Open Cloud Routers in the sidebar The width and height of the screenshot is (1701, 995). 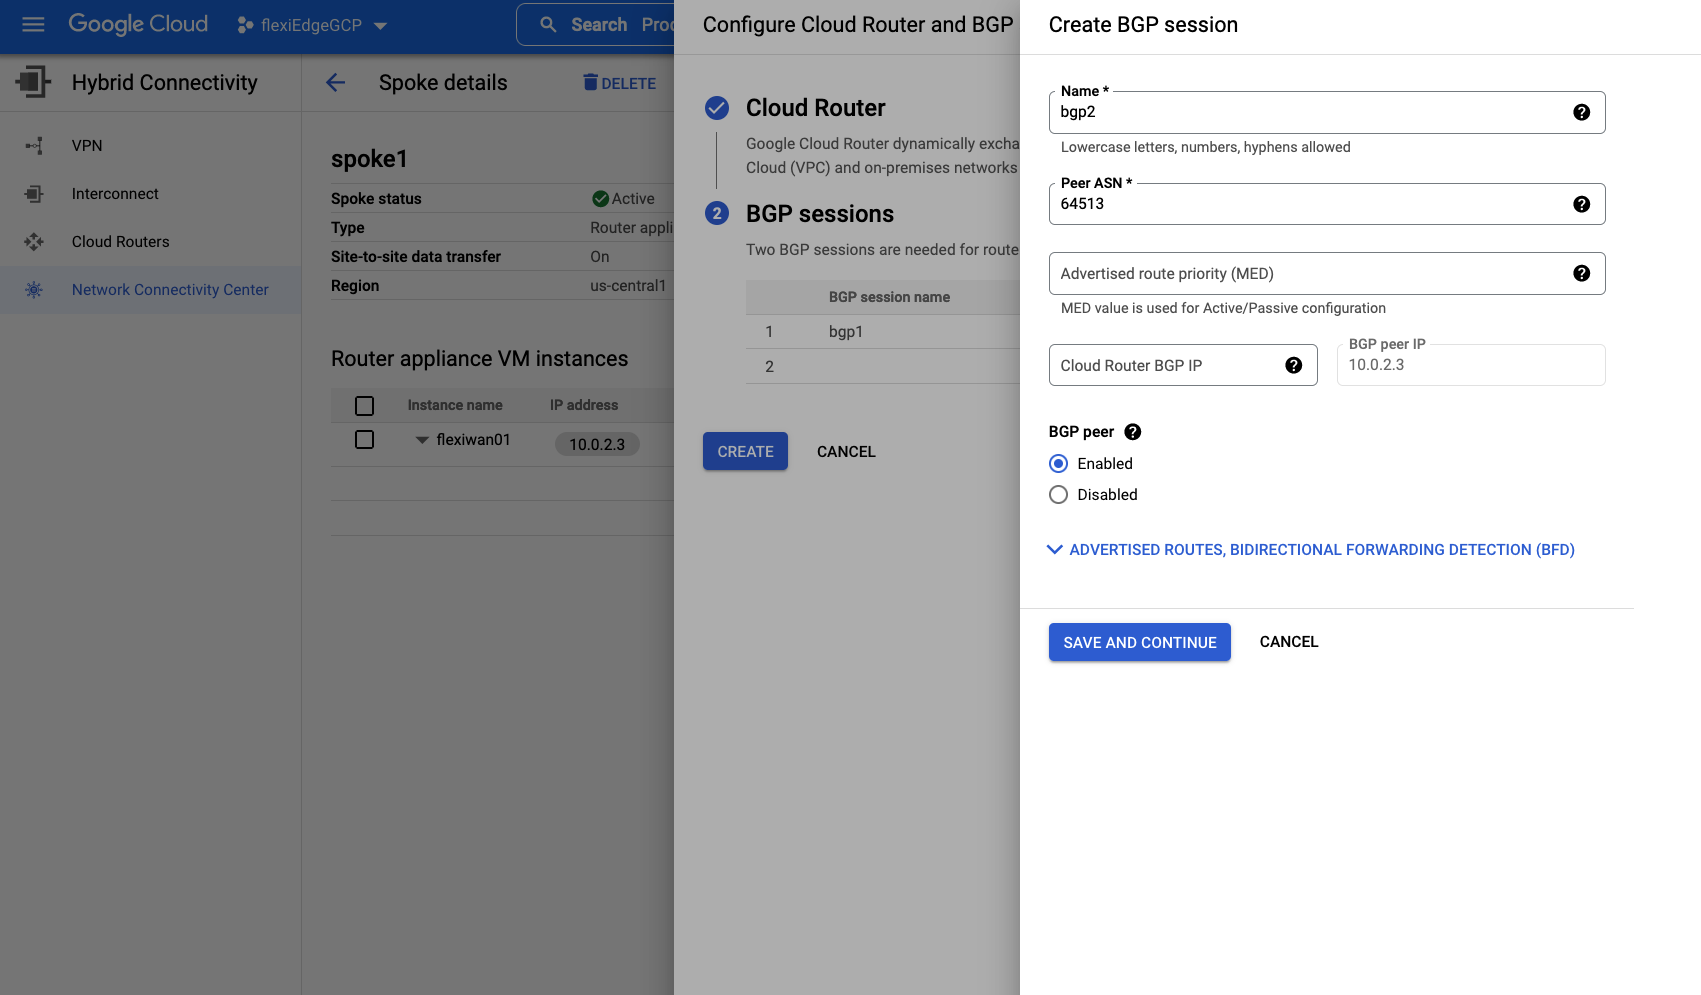[x=121, y=241]
